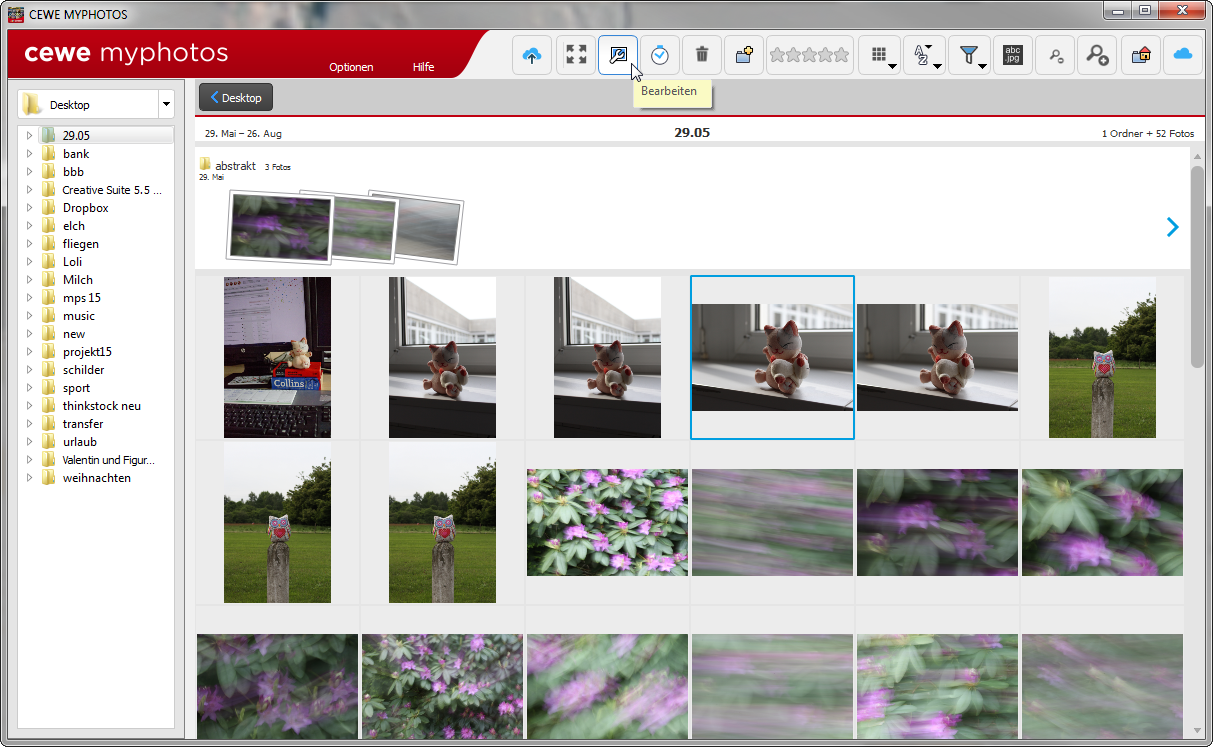This screenshot has width=1213, height=747.
Task: Open fullscreen view with the arrows icon
Action: pyautogui.click(x=576, y=55)
